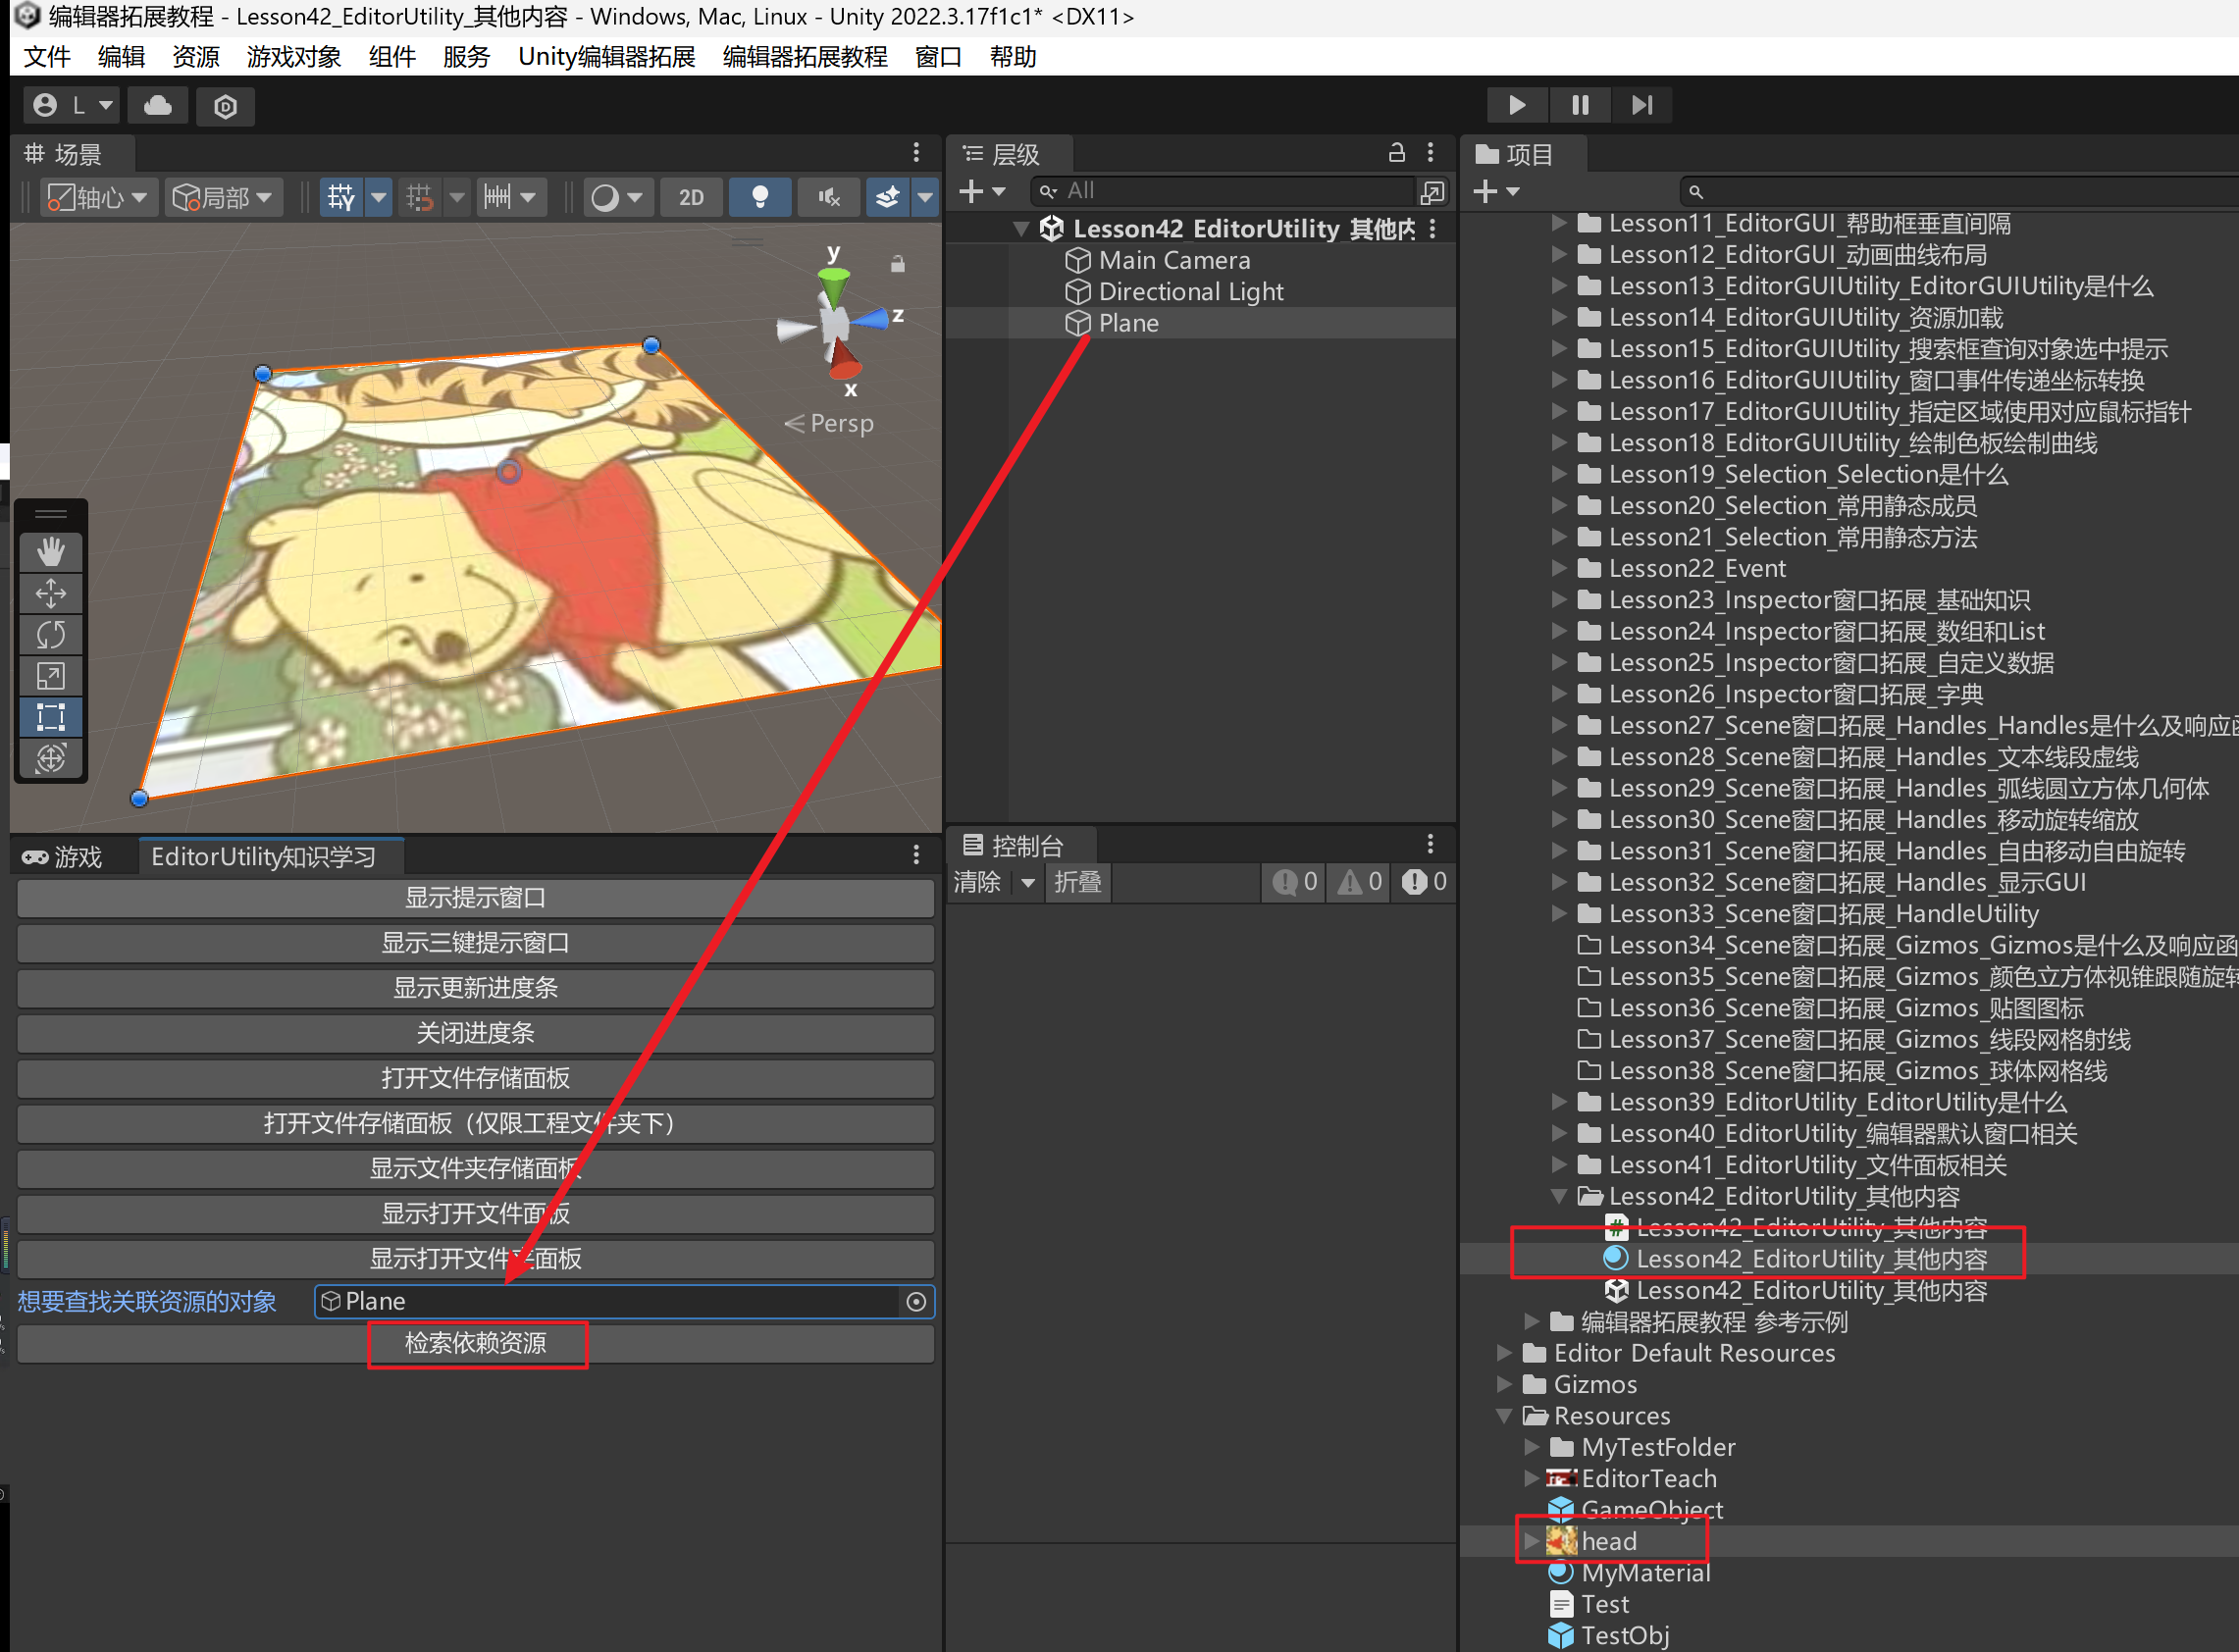Click the Pause button
The height and width of the screenshot is (1652, 2239).
pyautogui.click(x=1580, y=105)
